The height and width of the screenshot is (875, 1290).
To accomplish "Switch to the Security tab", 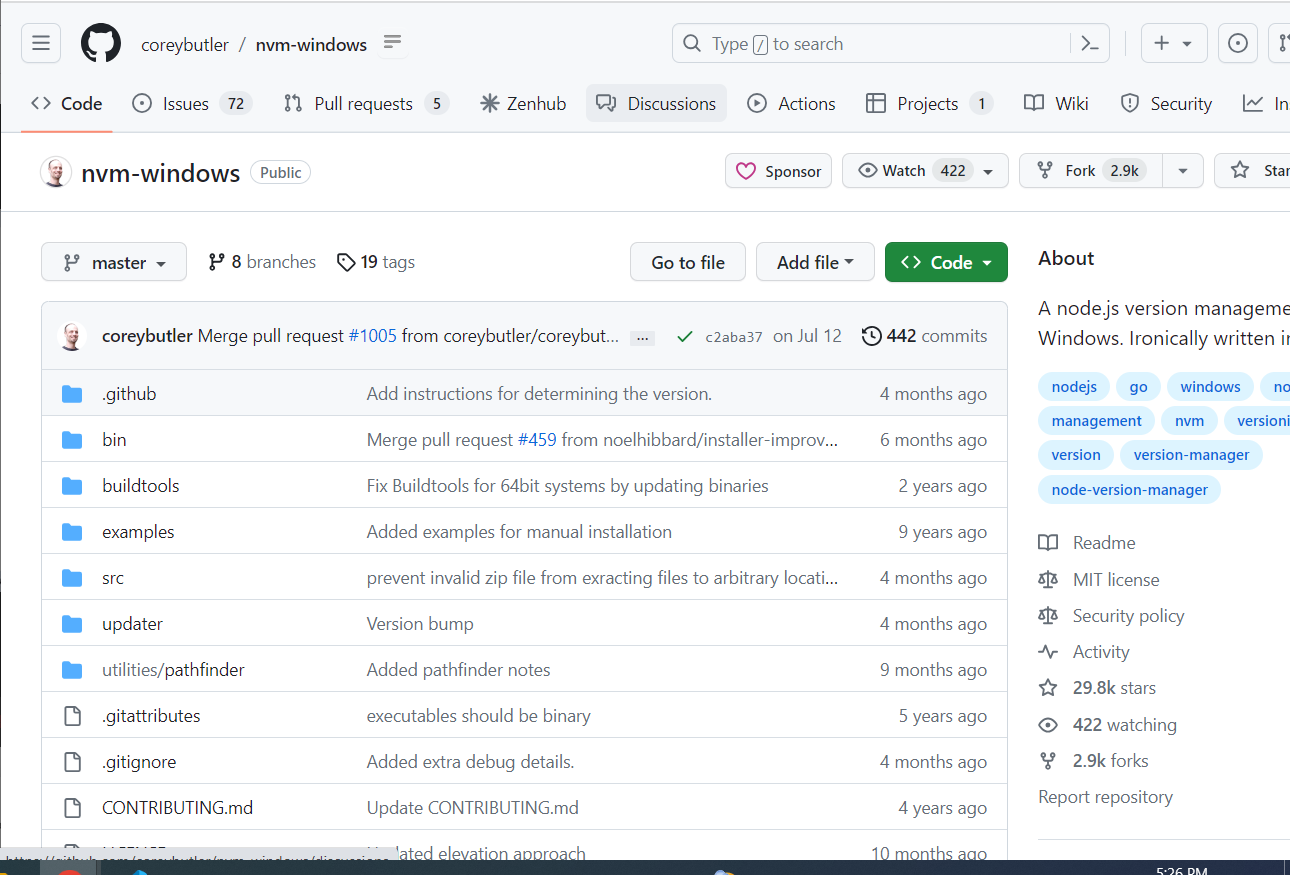I will 1166,103.
